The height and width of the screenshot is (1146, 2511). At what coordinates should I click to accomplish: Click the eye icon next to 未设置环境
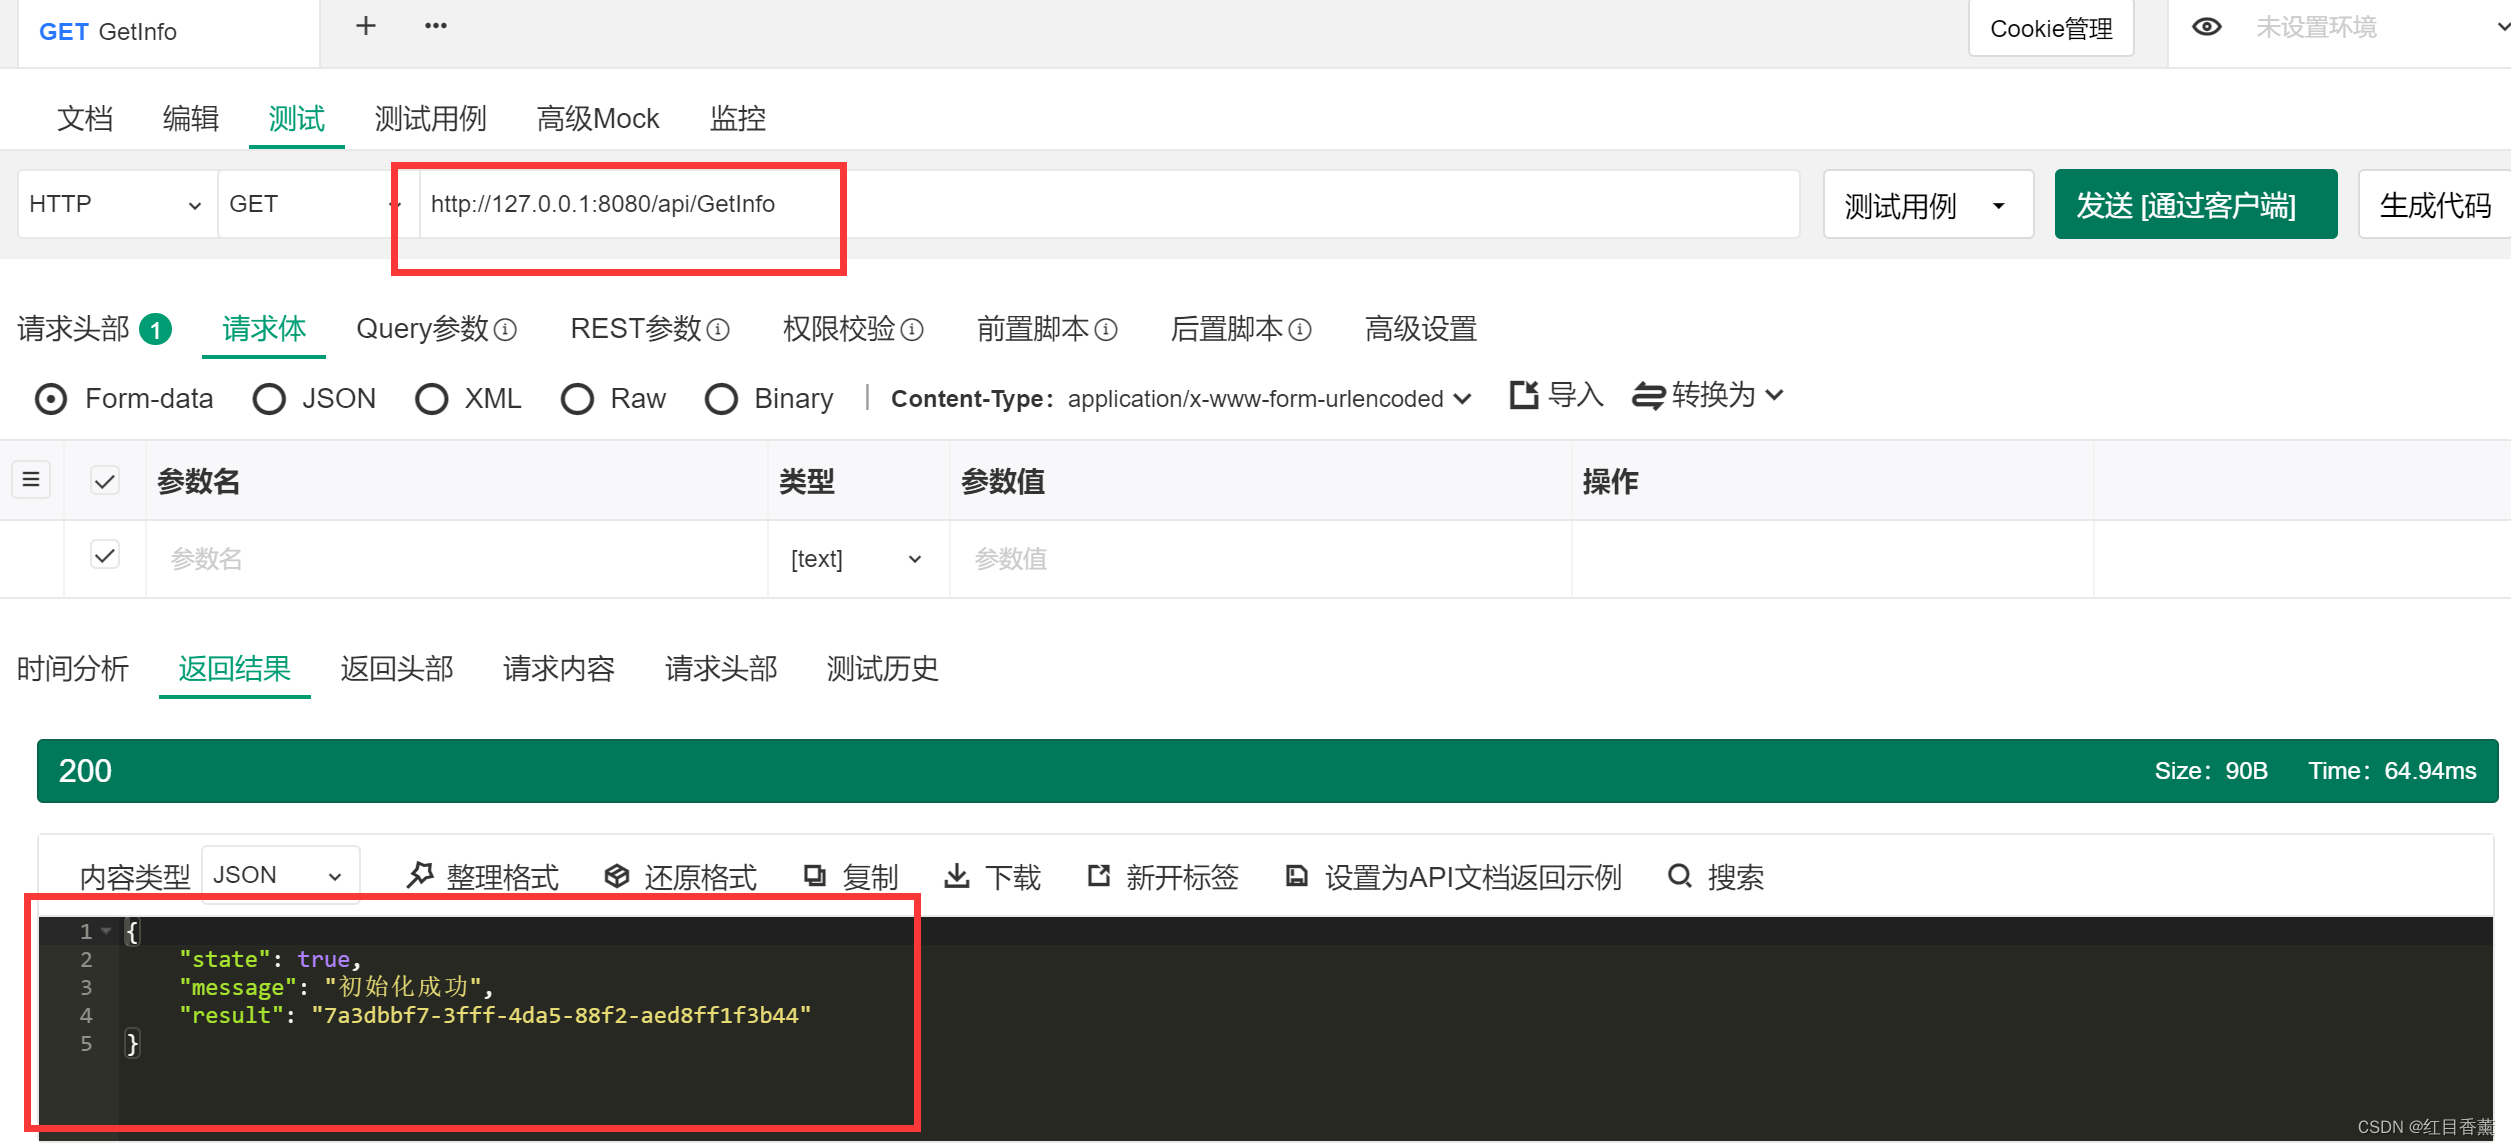click(2207, 27)
